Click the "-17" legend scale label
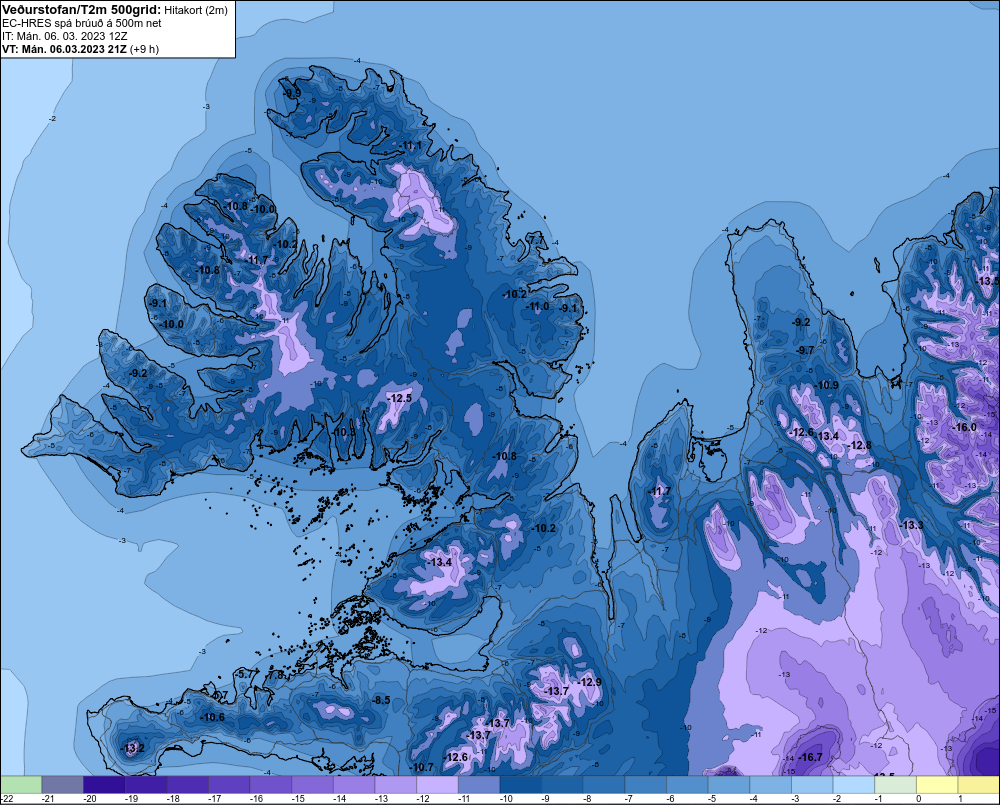Viewport: 1000px width, 805px height. click(x=215, y=799)
